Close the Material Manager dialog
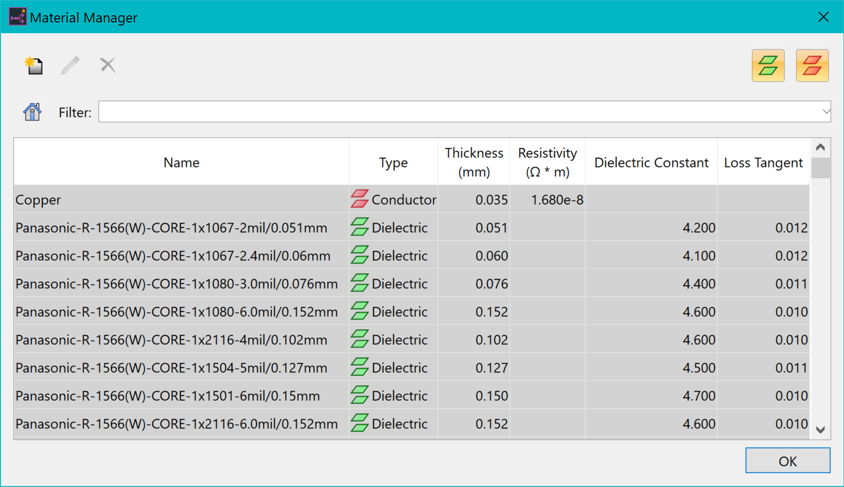This screenshot has width=844, height=487. [x=823, y=17]
